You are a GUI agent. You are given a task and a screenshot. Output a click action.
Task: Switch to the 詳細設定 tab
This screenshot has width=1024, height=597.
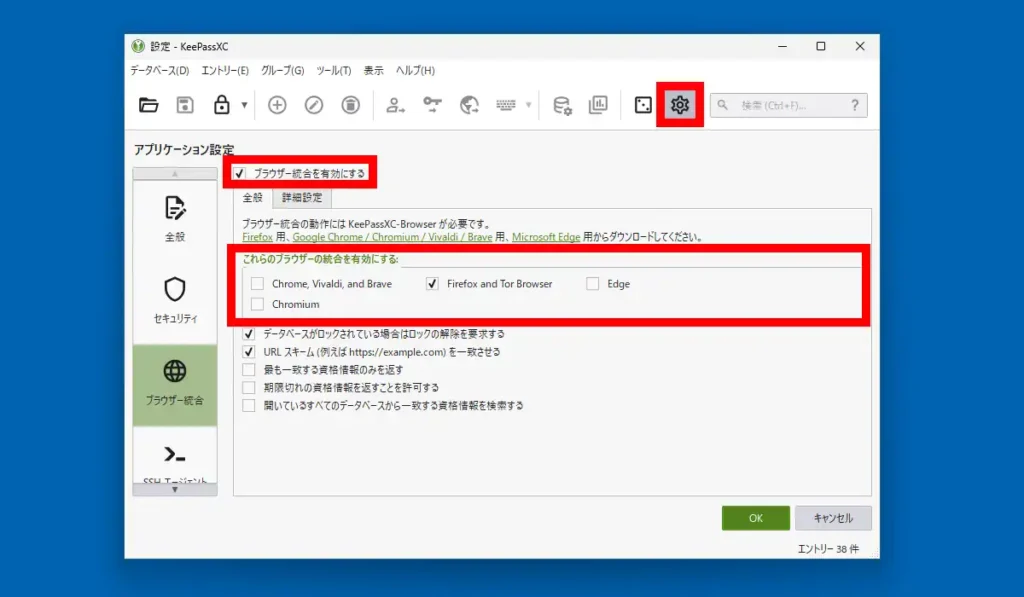(x=302, y=197)
